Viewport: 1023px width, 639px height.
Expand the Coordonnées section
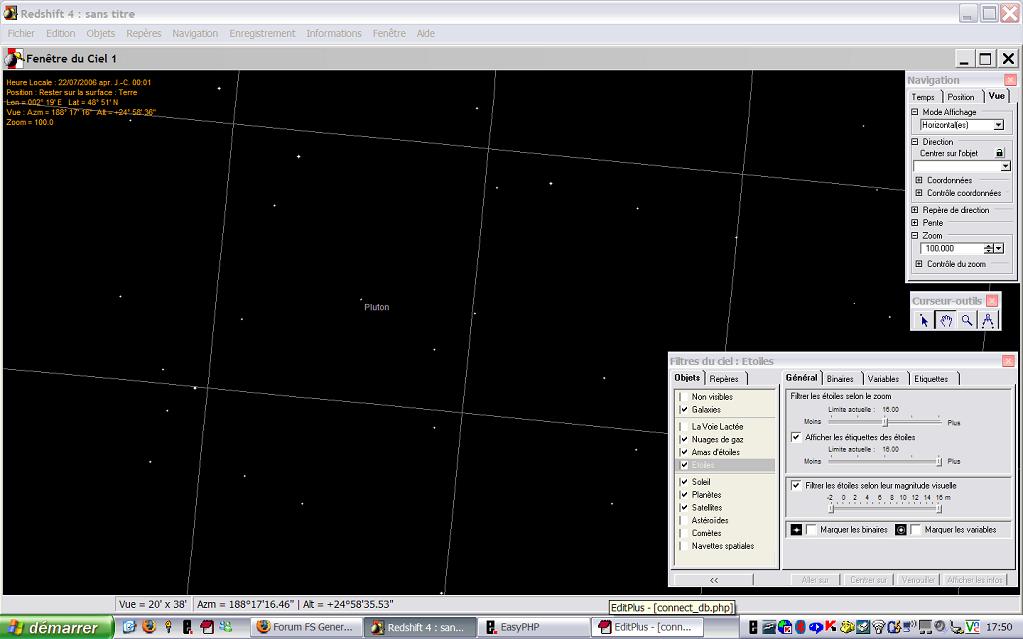919,181
